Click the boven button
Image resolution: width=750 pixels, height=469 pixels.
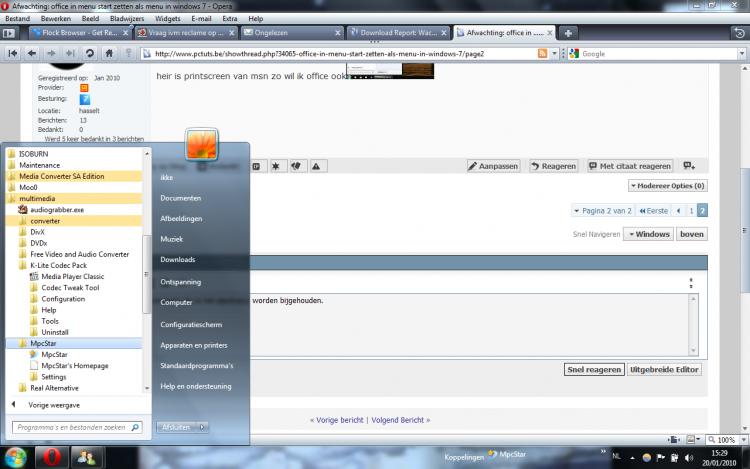click(692, 234)
